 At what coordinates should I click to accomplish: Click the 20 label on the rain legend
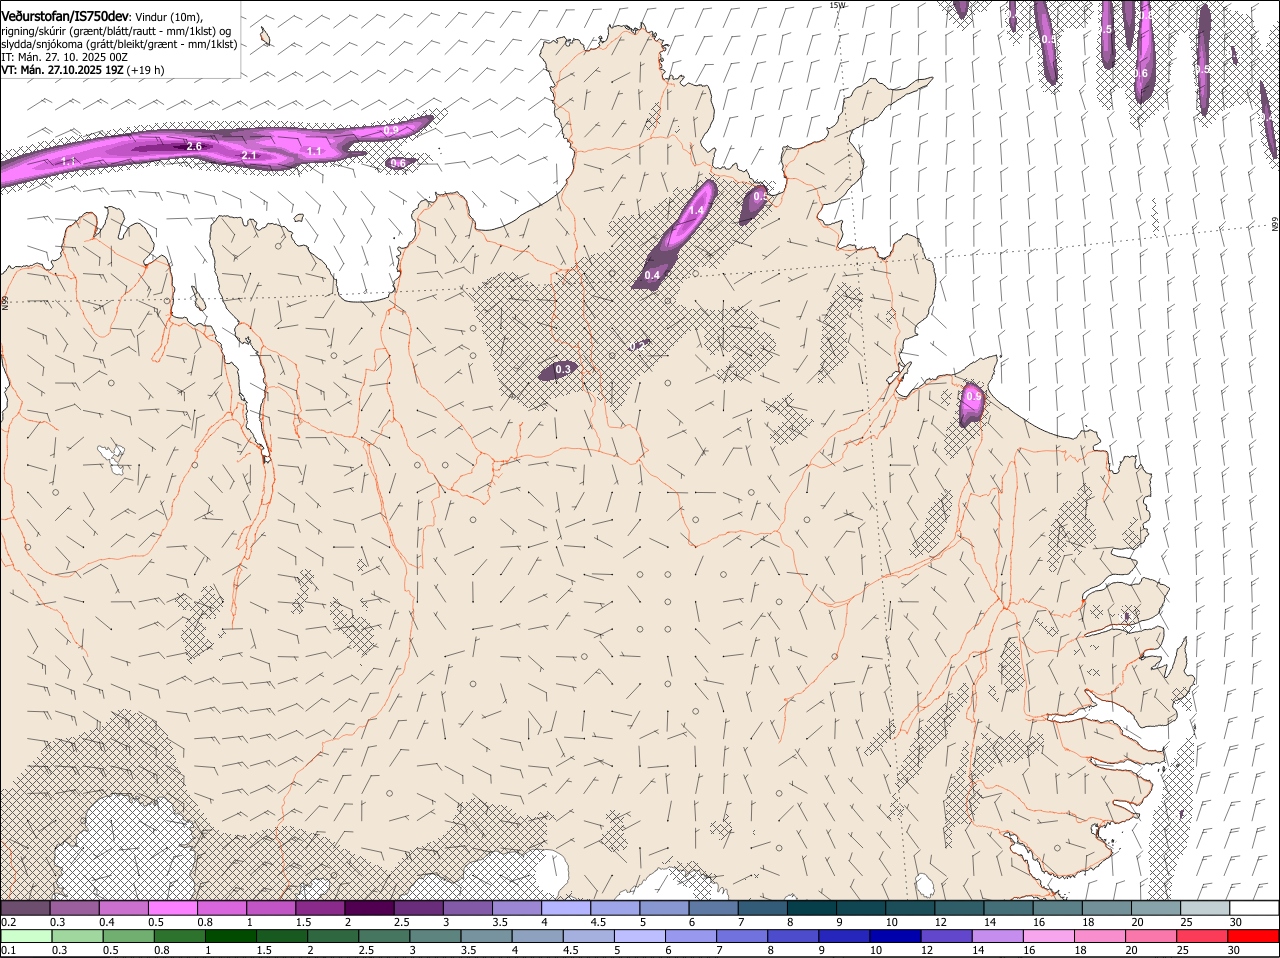(x=1131, y=950)
